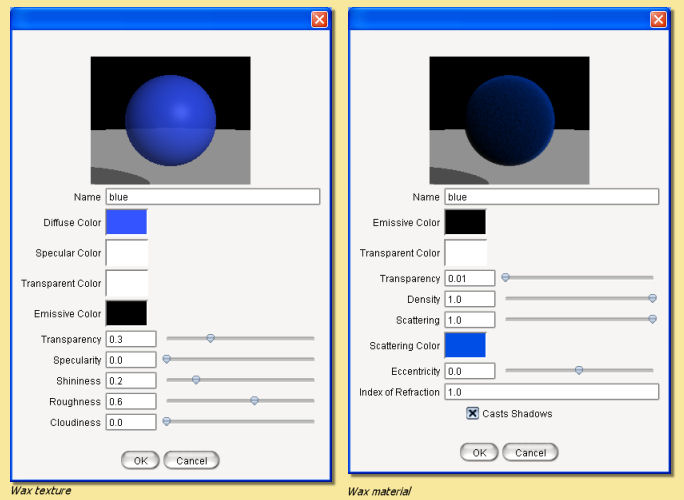Open the Transparent Color swatch in the material dialog
The height and width of the screenshot is (500, 684).
coord(465,253)
